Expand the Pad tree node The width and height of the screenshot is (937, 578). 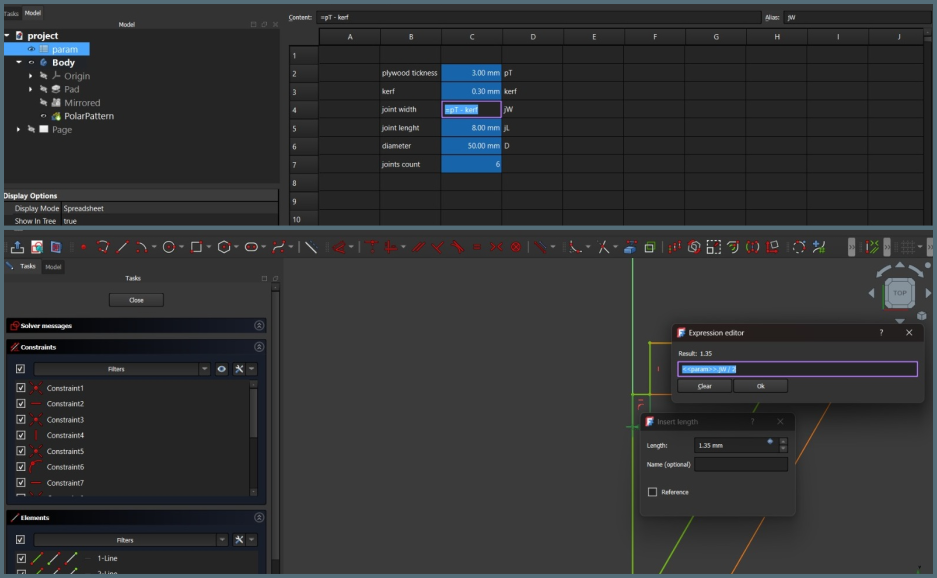30,89
